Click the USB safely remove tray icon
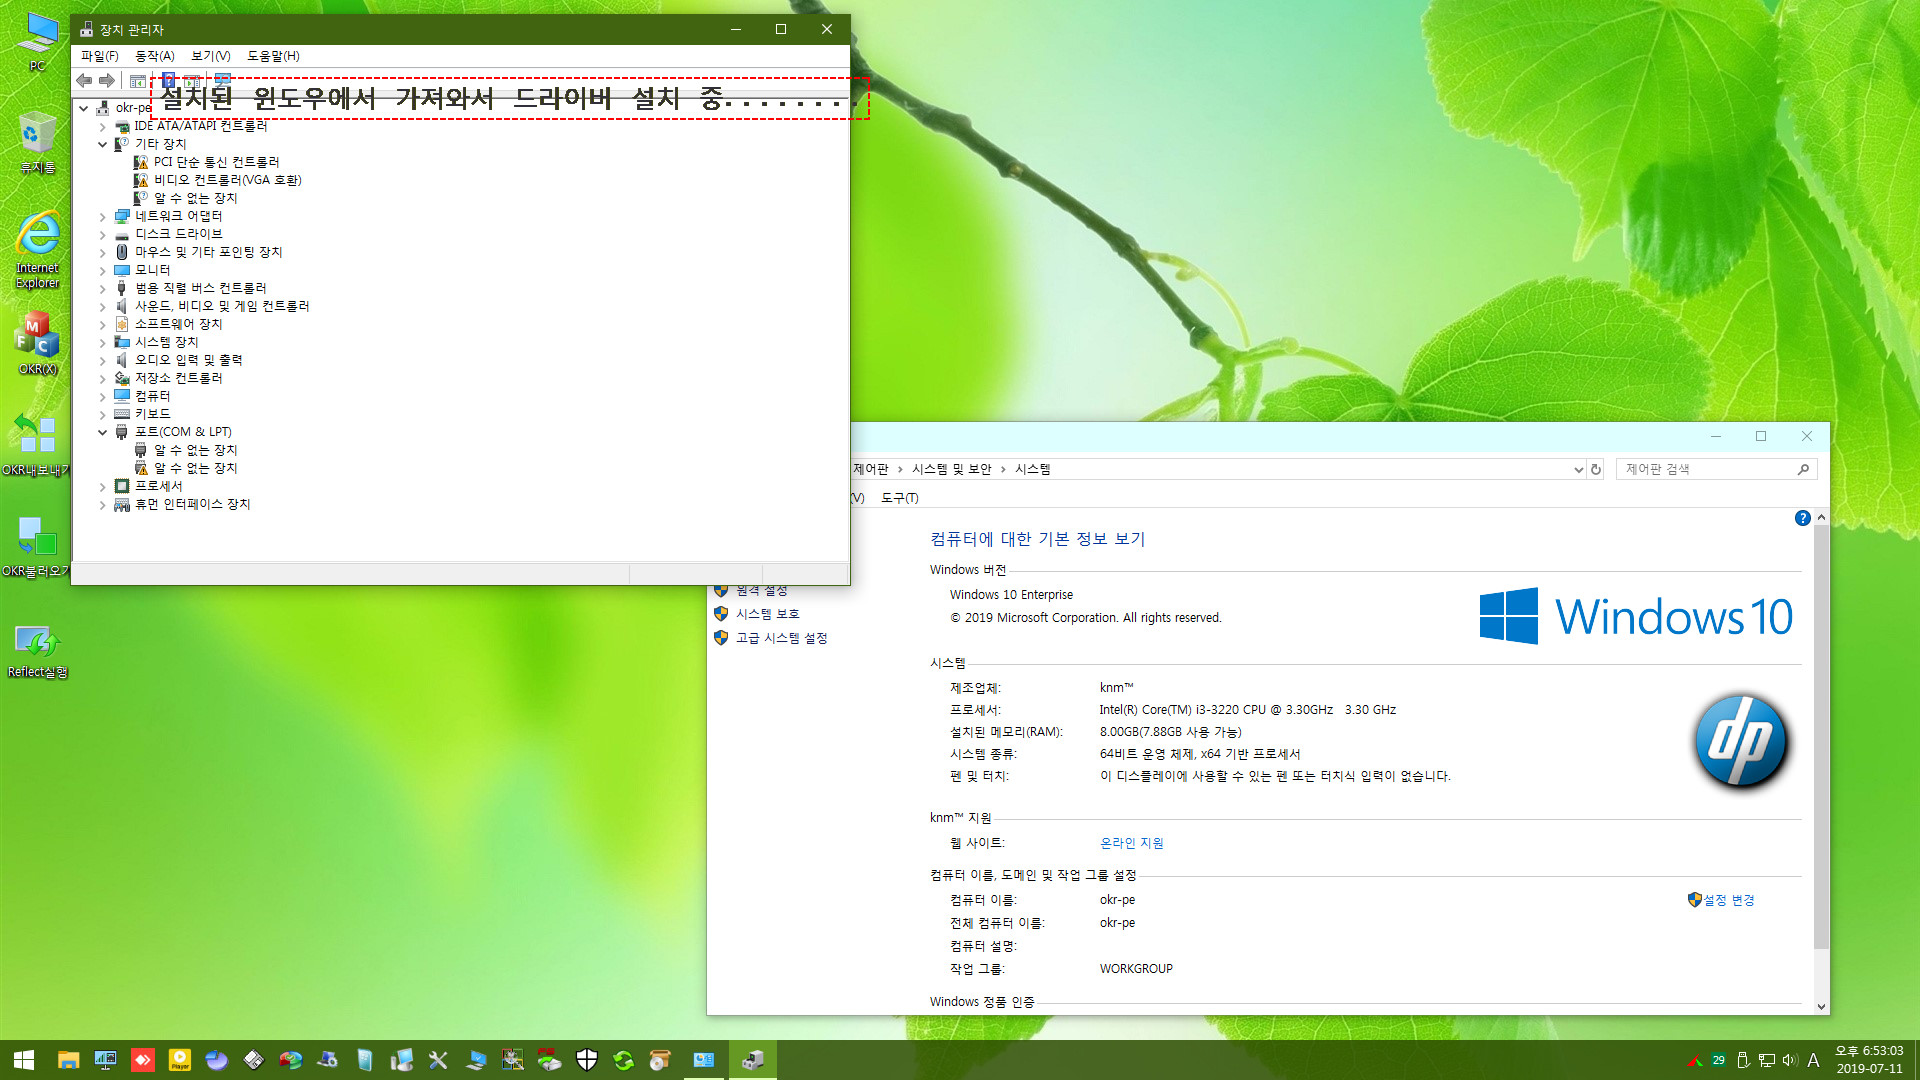 coord(1743,1060)
